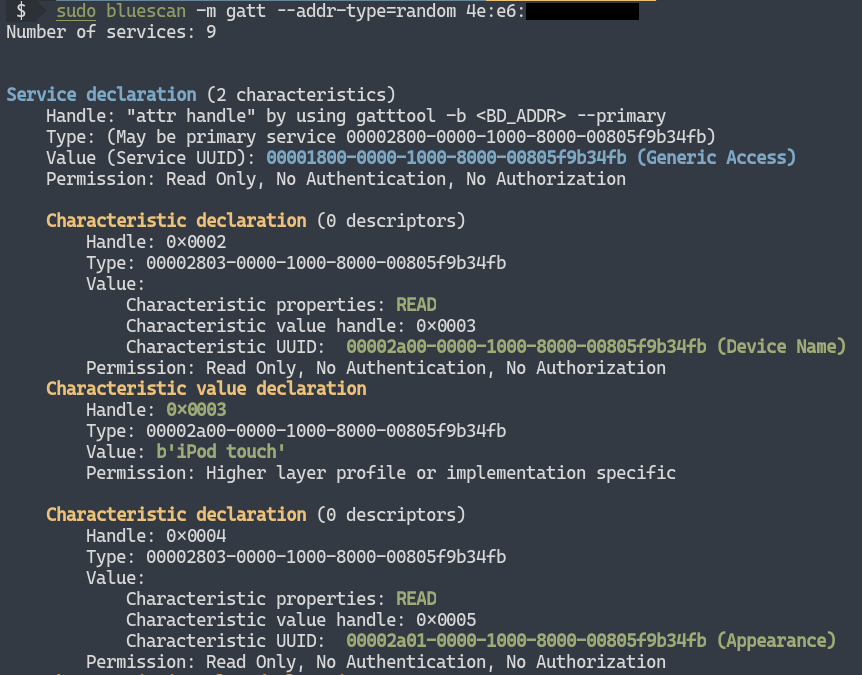The width and height of the screenshot is (862, 675).
Task: Click the first green READ property
Action: pyautogui.click(x=416, y=305)
